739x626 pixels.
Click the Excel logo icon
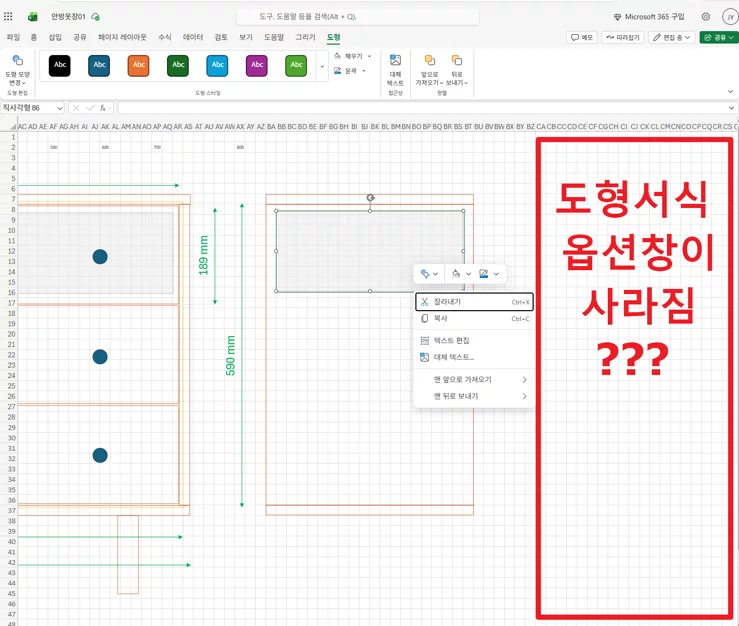(x=33, y=17)
